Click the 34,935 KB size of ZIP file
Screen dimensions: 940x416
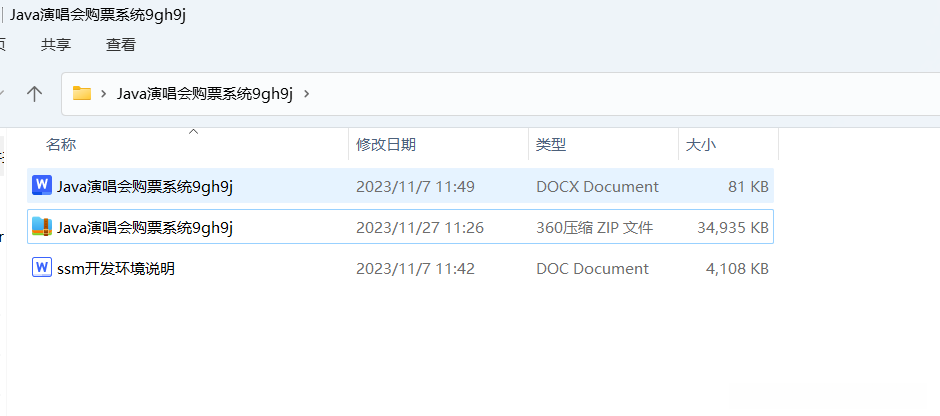pyautogui.click(x=733, y=227)
